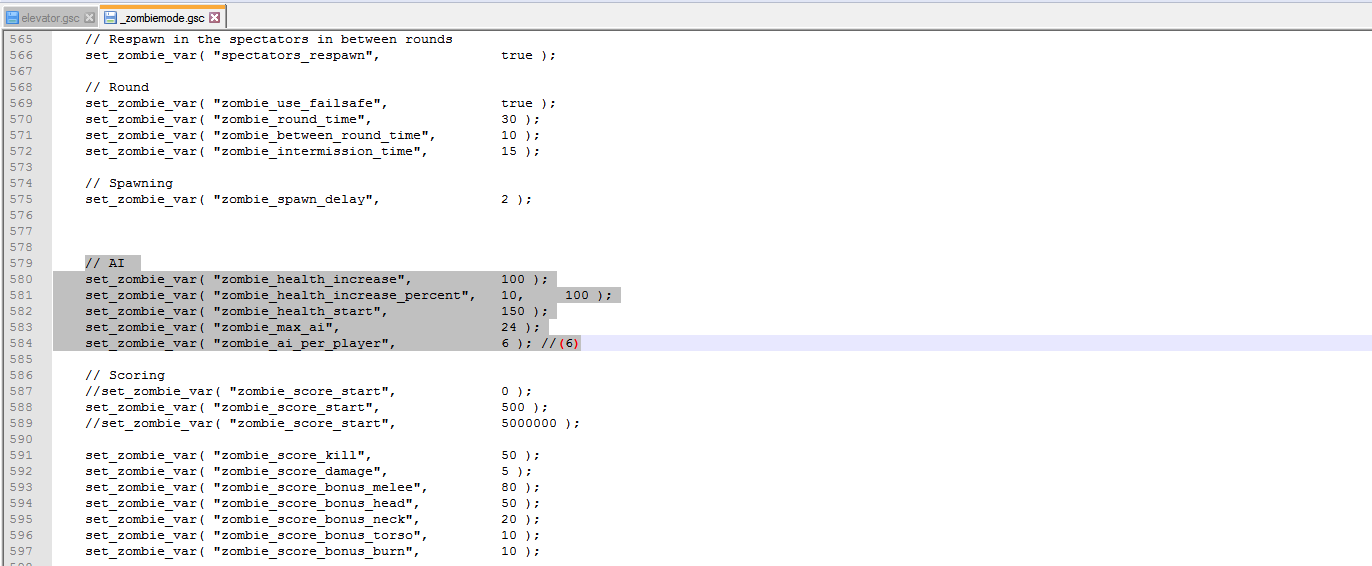The width and height of the screenshot is (1372, 566).
Task: Click the commented zombie_score_start line with value 0
Action: click(x=309, y=391)
